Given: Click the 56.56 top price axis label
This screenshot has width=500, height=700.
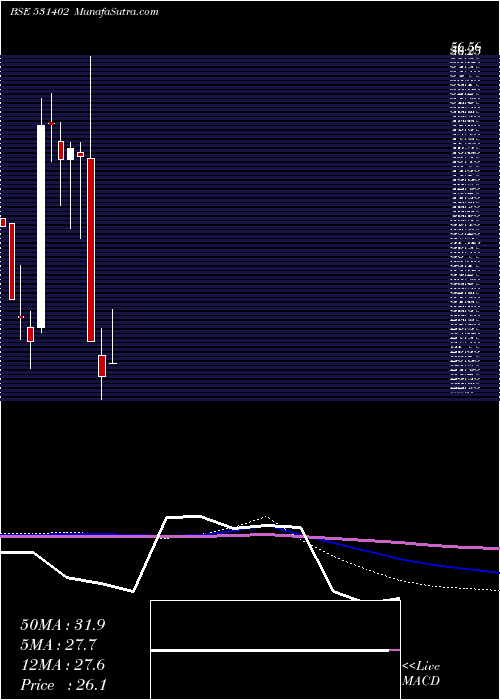Looking at the screenshot, I should click(x=466, y=47).
